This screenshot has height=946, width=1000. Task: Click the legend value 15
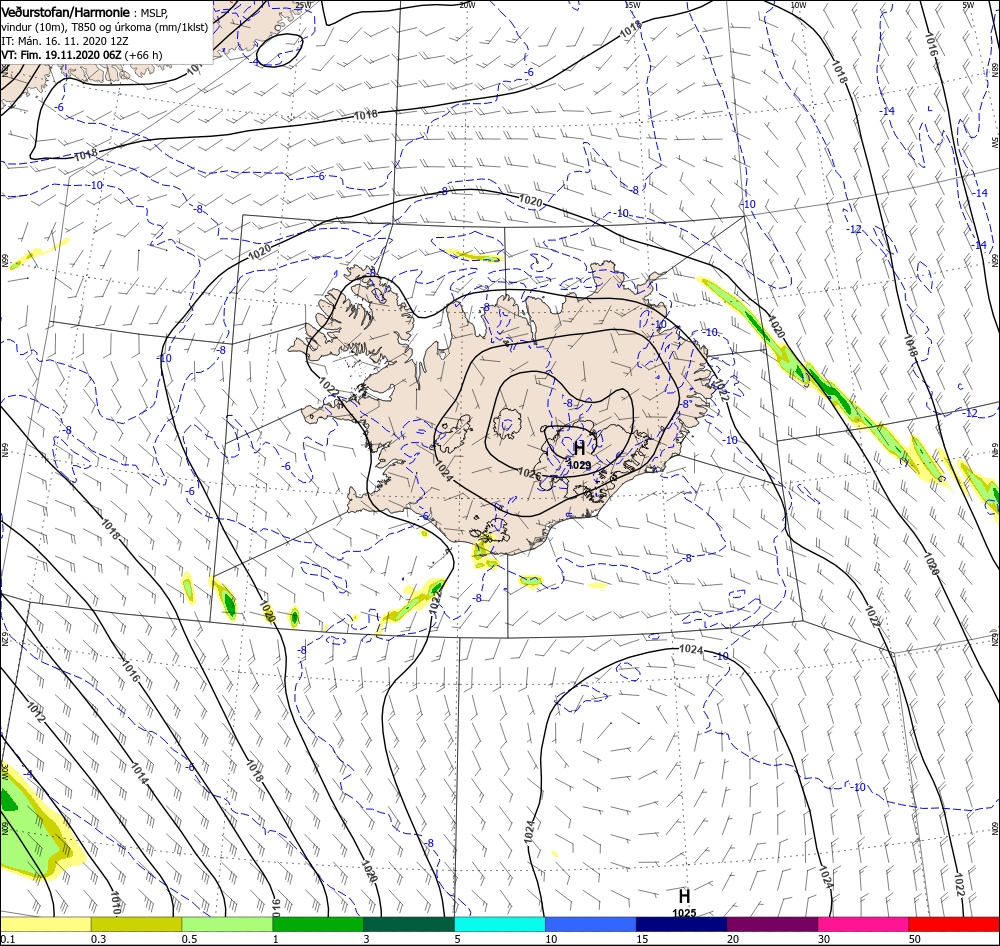[x=642, y=939]
